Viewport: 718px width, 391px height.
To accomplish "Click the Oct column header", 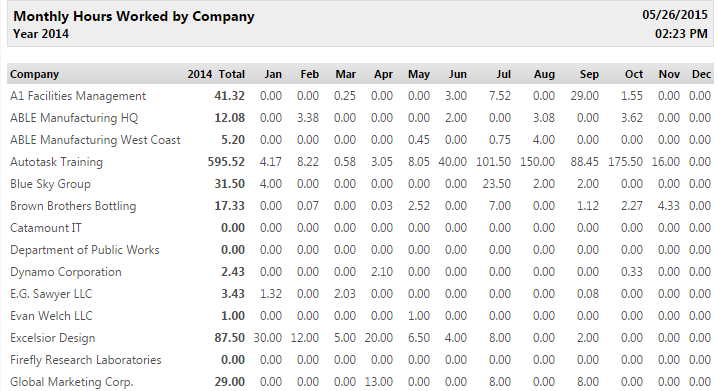I will tap(634, 74).
